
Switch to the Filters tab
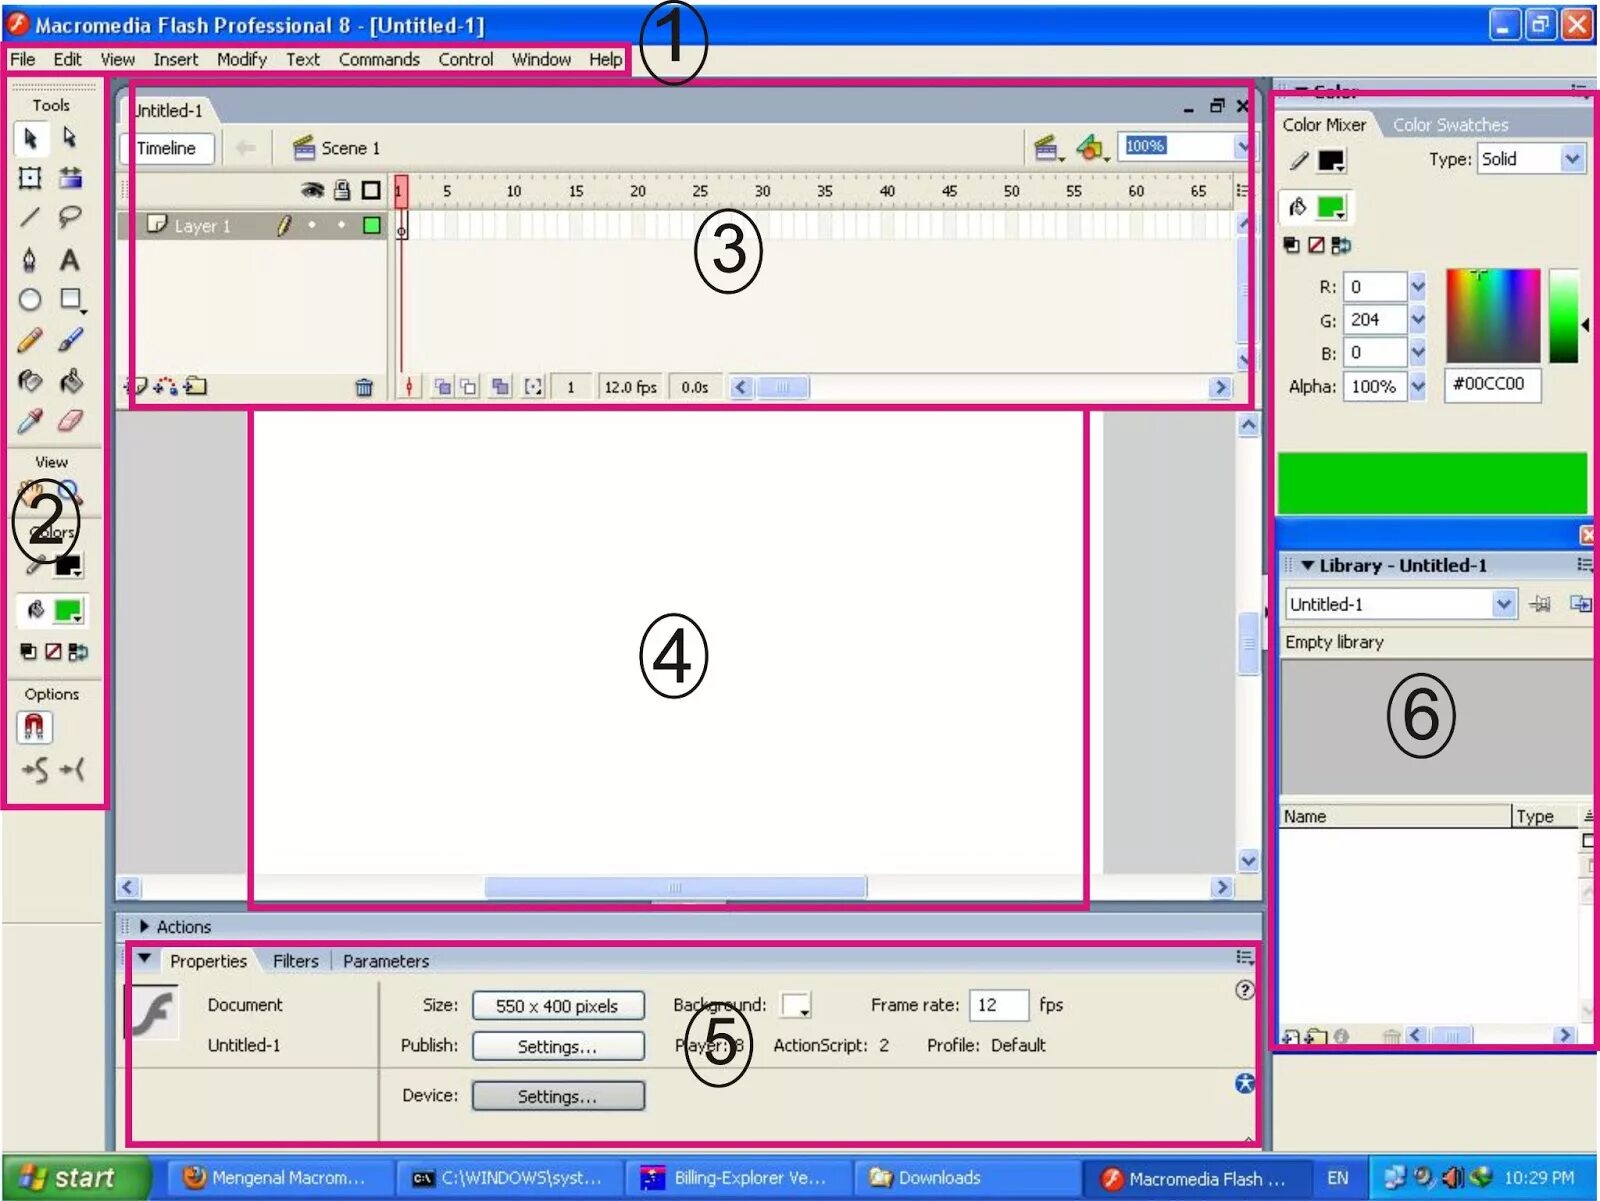coord(296,961)
